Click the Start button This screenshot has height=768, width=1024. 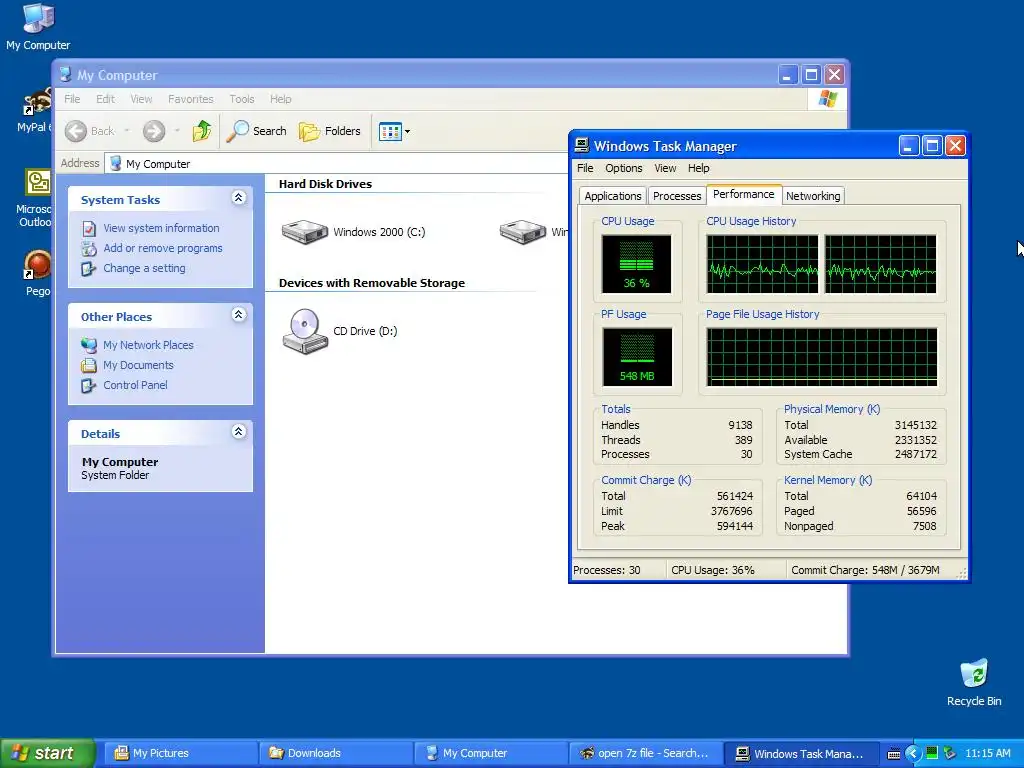click(x=47, y=753)
